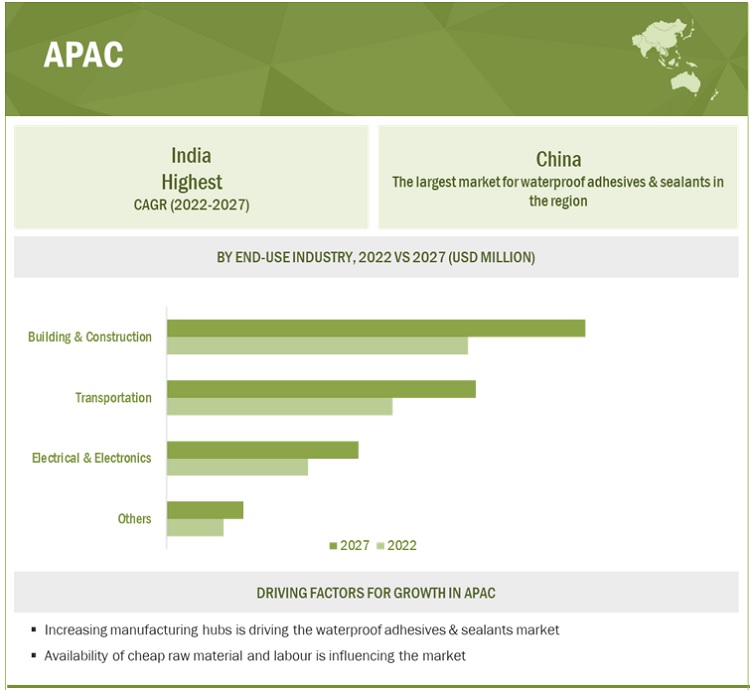The width and height of the screenshot is (750, 690).
Task: Click the Electrical & Electronics 2027 bar
Action: (262, 450)
